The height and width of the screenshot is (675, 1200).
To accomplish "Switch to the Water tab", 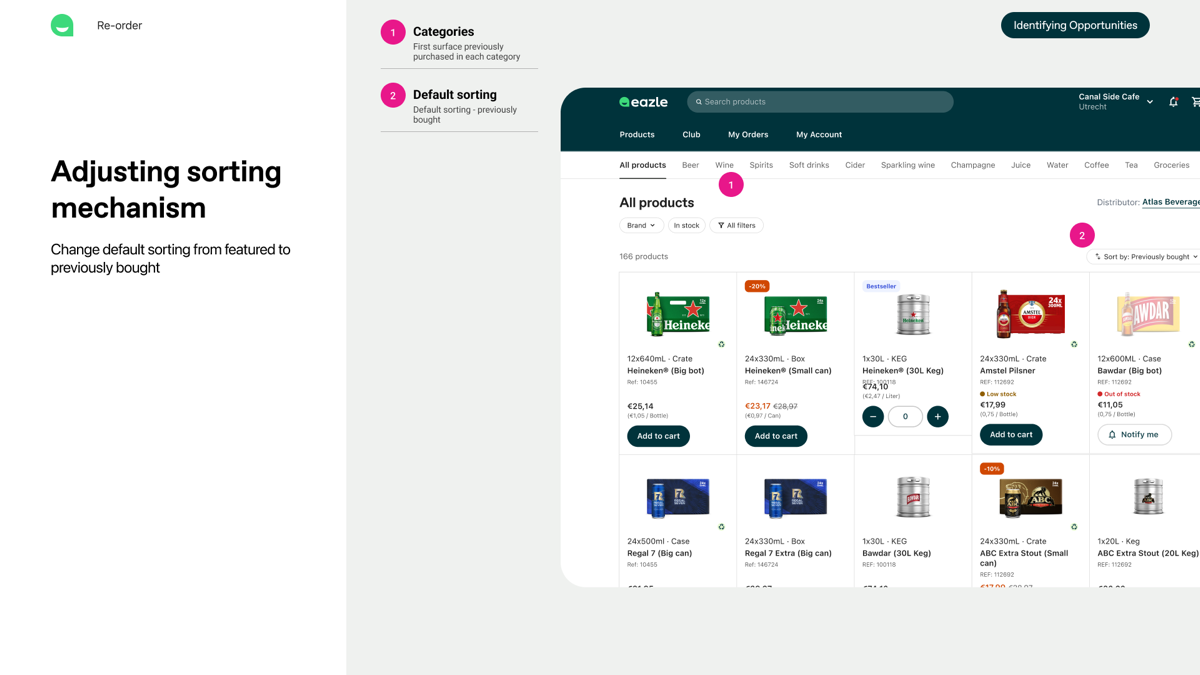I will tap(1057, 165).
